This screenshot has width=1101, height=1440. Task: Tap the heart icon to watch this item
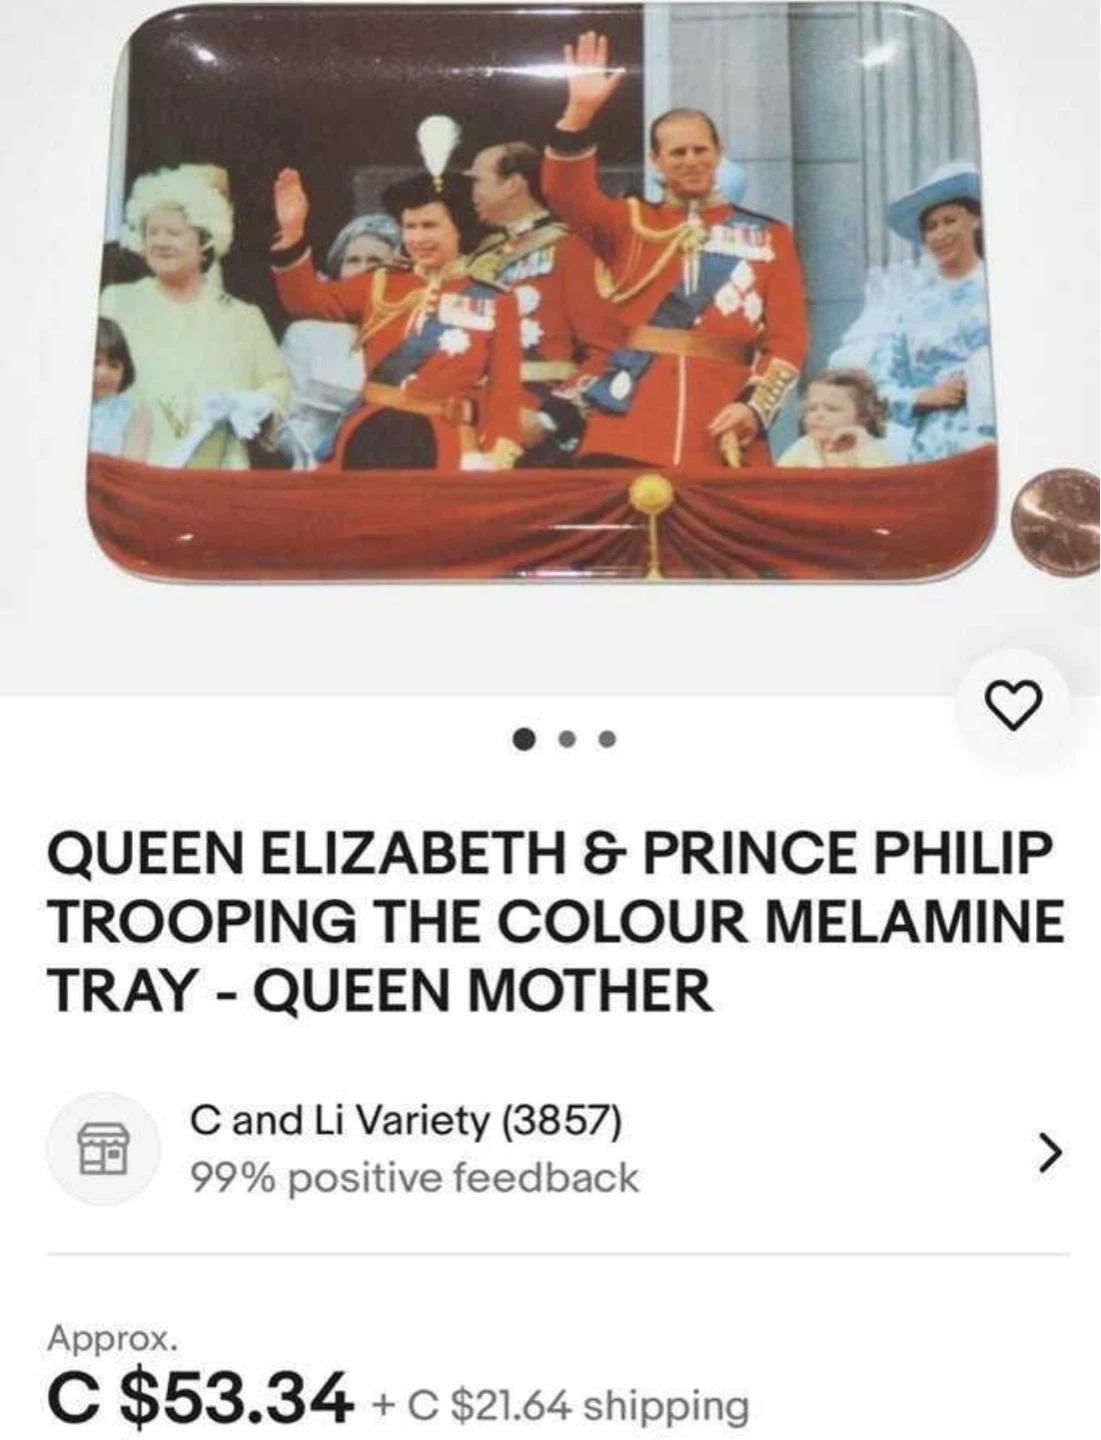pos(1013,706)
